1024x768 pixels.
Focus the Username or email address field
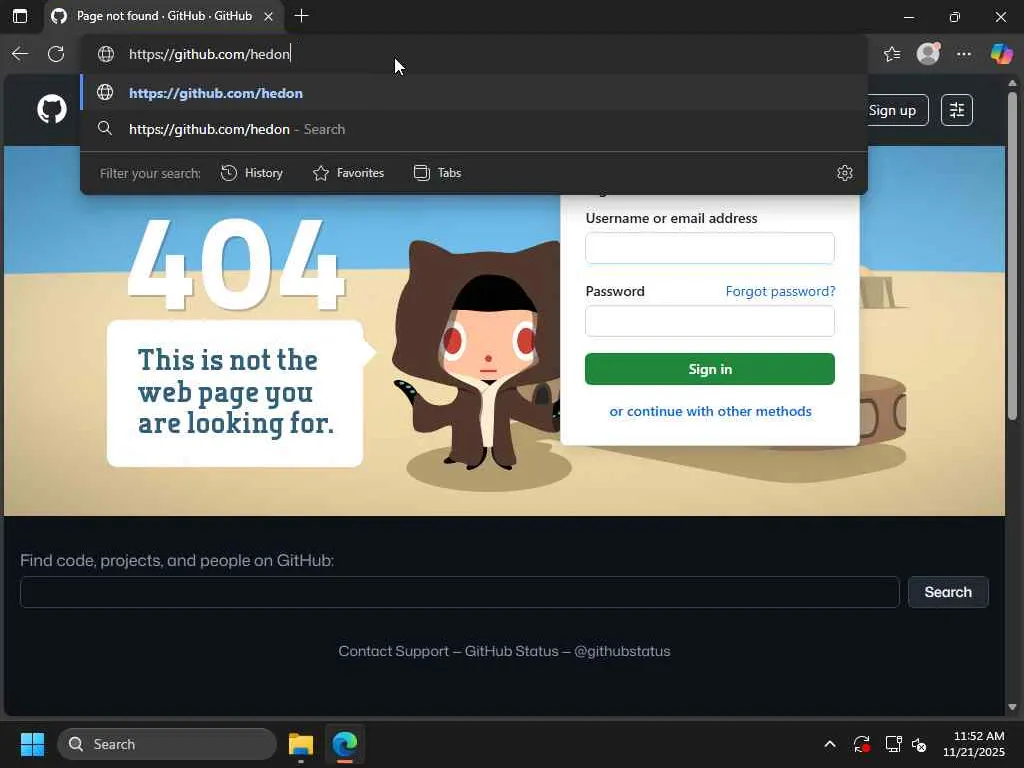[710, 248]
